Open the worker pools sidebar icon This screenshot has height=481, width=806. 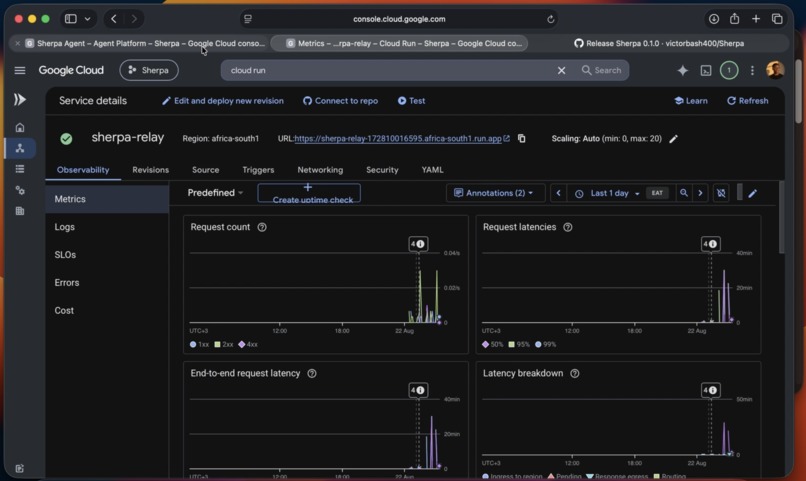pyautogui.click(x=20, y=190)
